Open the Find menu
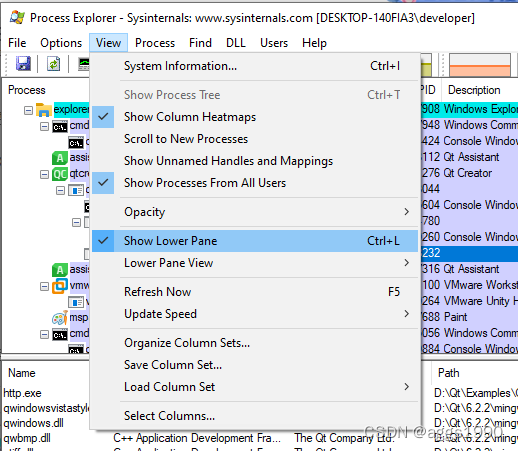This screenshot has height=451, width=518. tap(200, 43)
